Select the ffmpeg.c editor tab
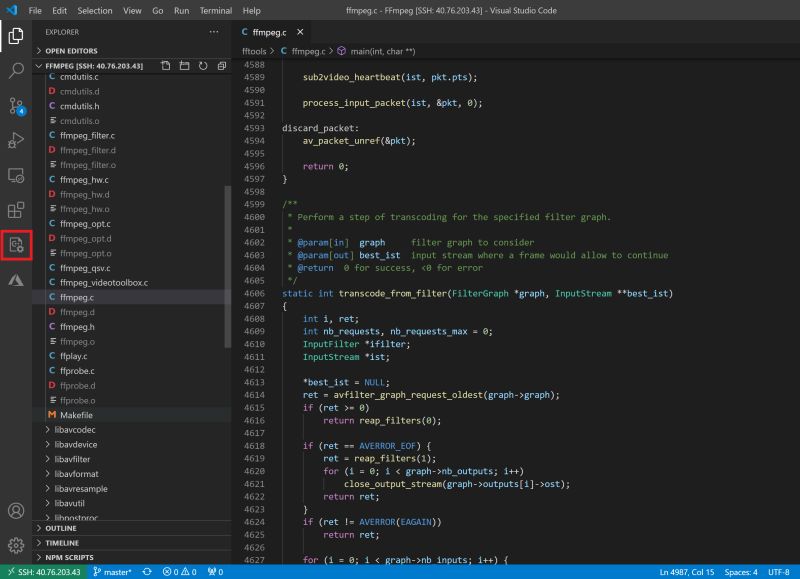This screenshot has width=800, height=579. tap(270, 31)
